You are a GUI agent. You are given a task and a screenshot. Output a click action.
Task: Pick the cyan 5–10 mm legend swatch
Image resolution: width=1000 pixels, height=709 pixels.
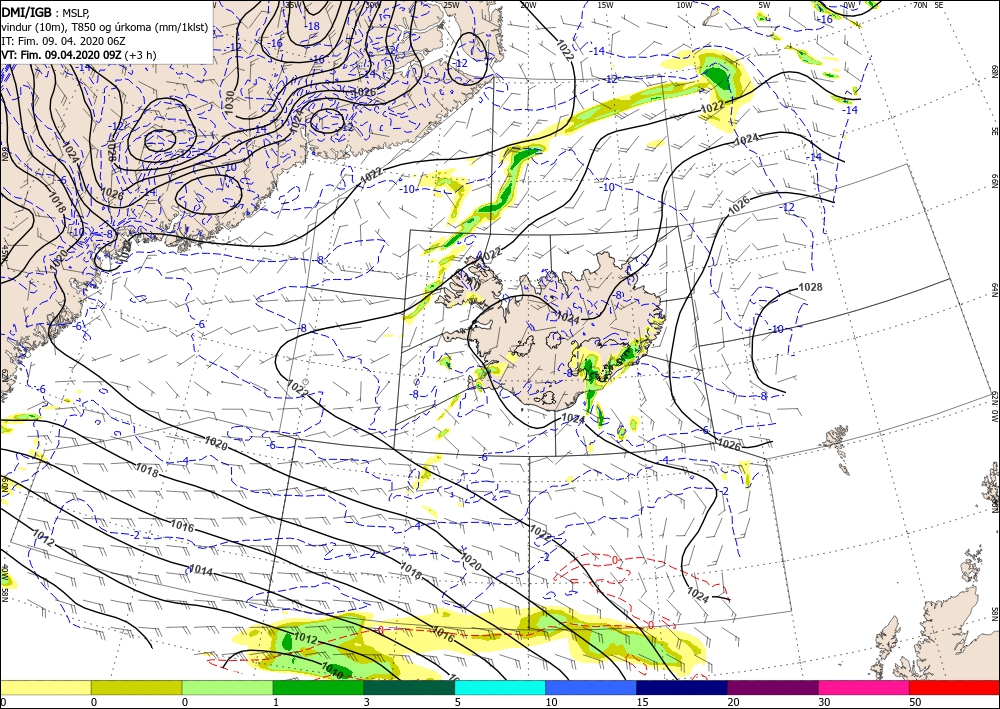click(500, 687)
